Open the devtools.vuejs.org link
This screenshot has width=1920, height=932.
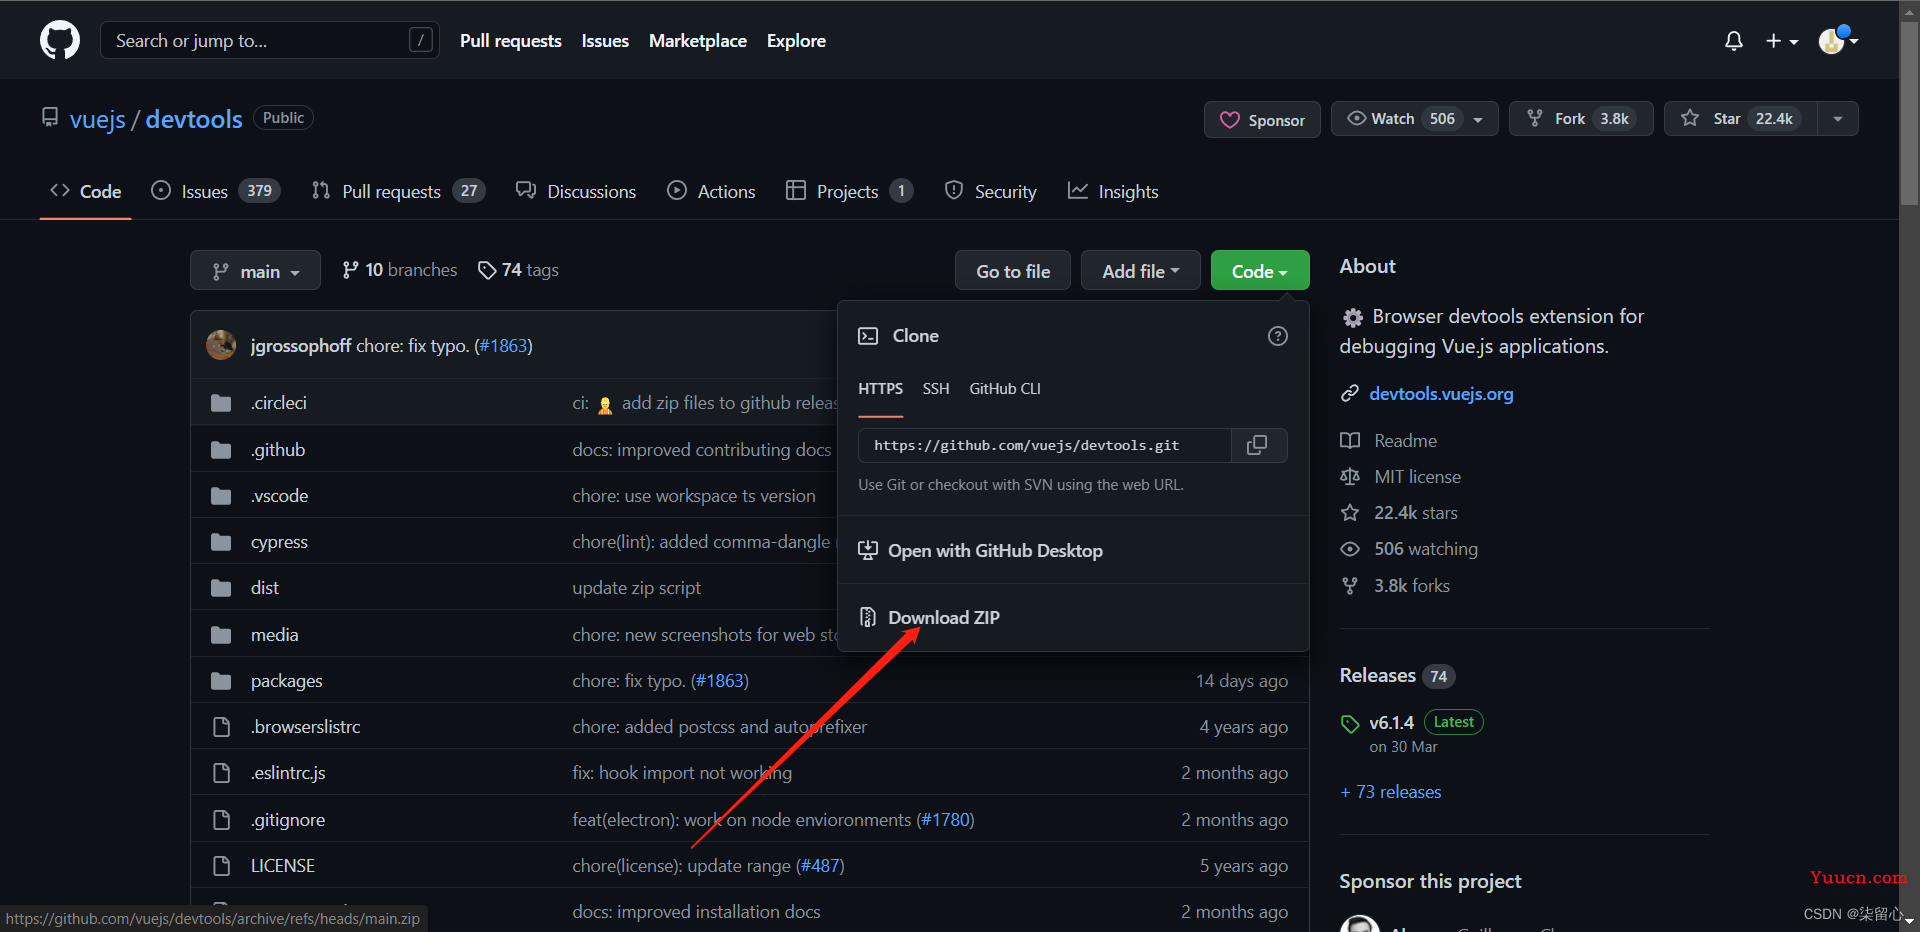tap(1441, 394)
